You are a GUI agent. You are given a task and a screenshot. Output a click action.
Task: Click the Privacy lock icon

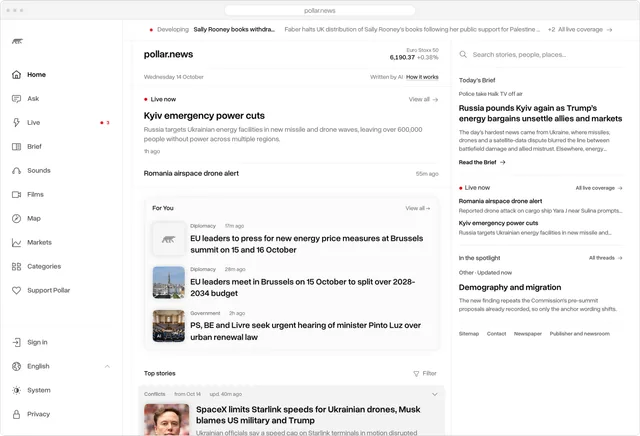tap(16, 414)
